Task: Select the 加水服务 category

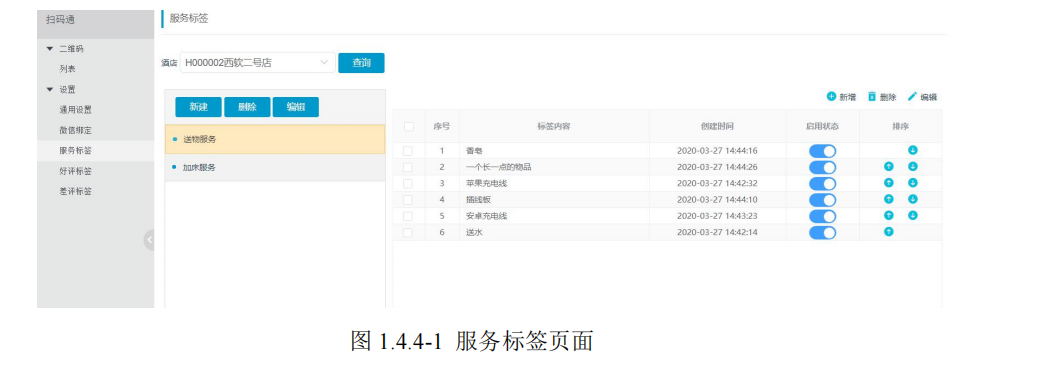Action: point(275,167)
